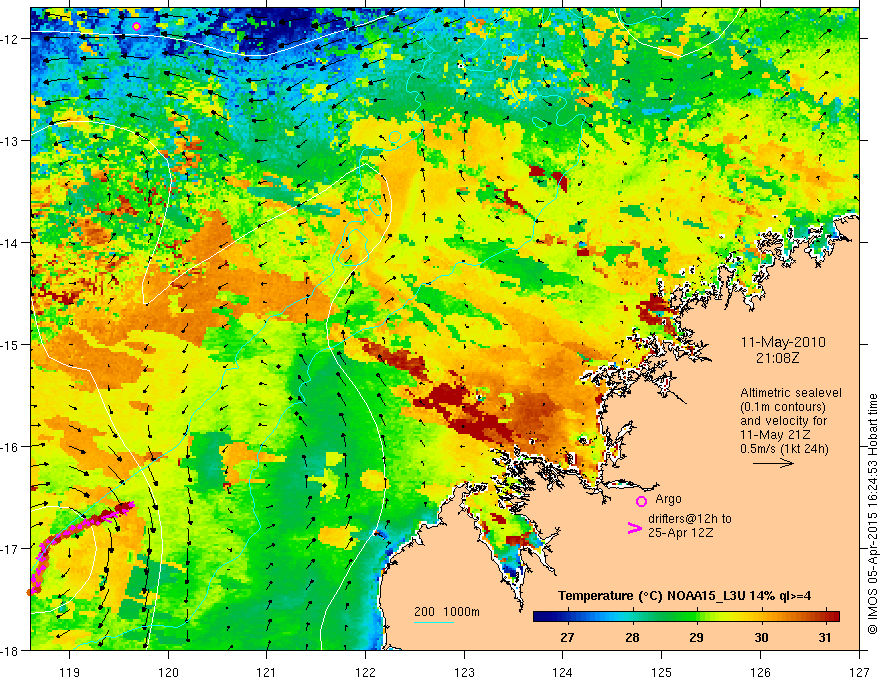Image resolution: width=880 pixels, height=680 pixels.
Task: Click the 'drifters@12h to' legend text
Action: coord(690,519)
